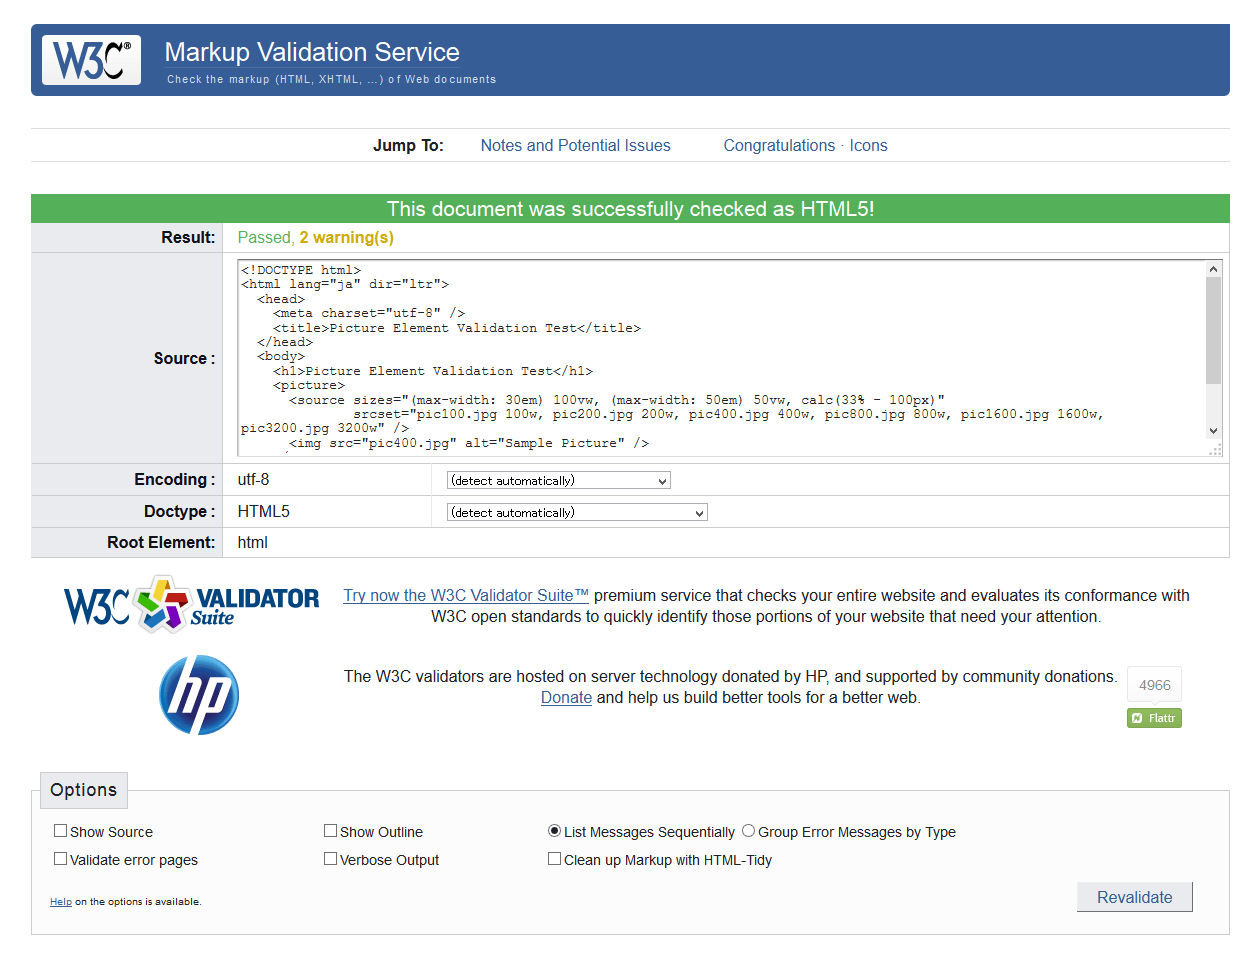Open the encoding detect automatically dropdown
This screenshot has height=960, width=1260.
tap(557, 480)
